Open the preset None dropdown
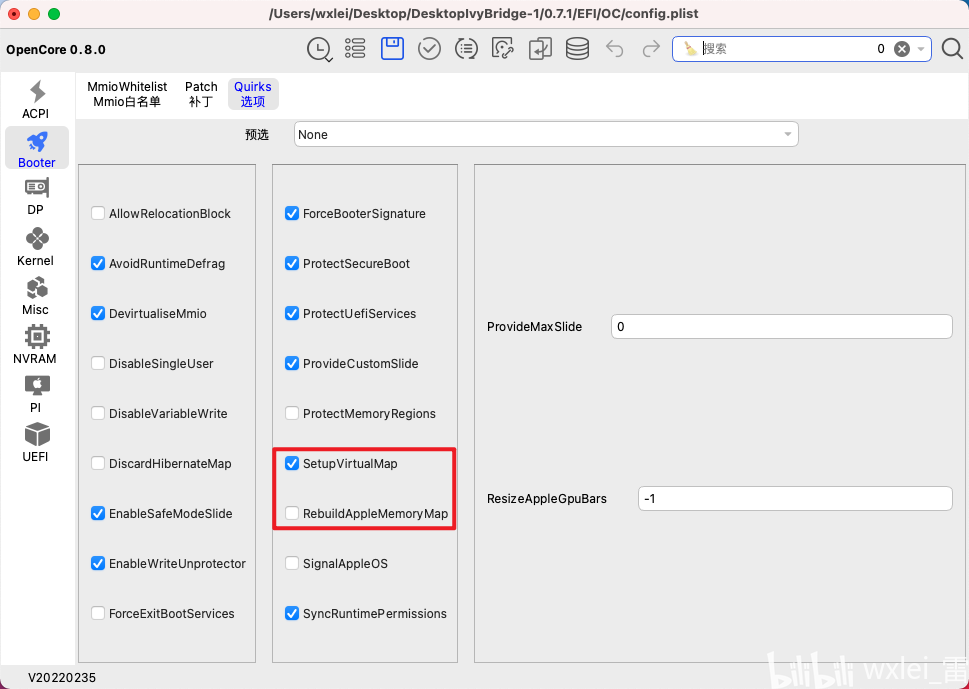This screenshot has width=969, height=689. [x=546, y=135]
